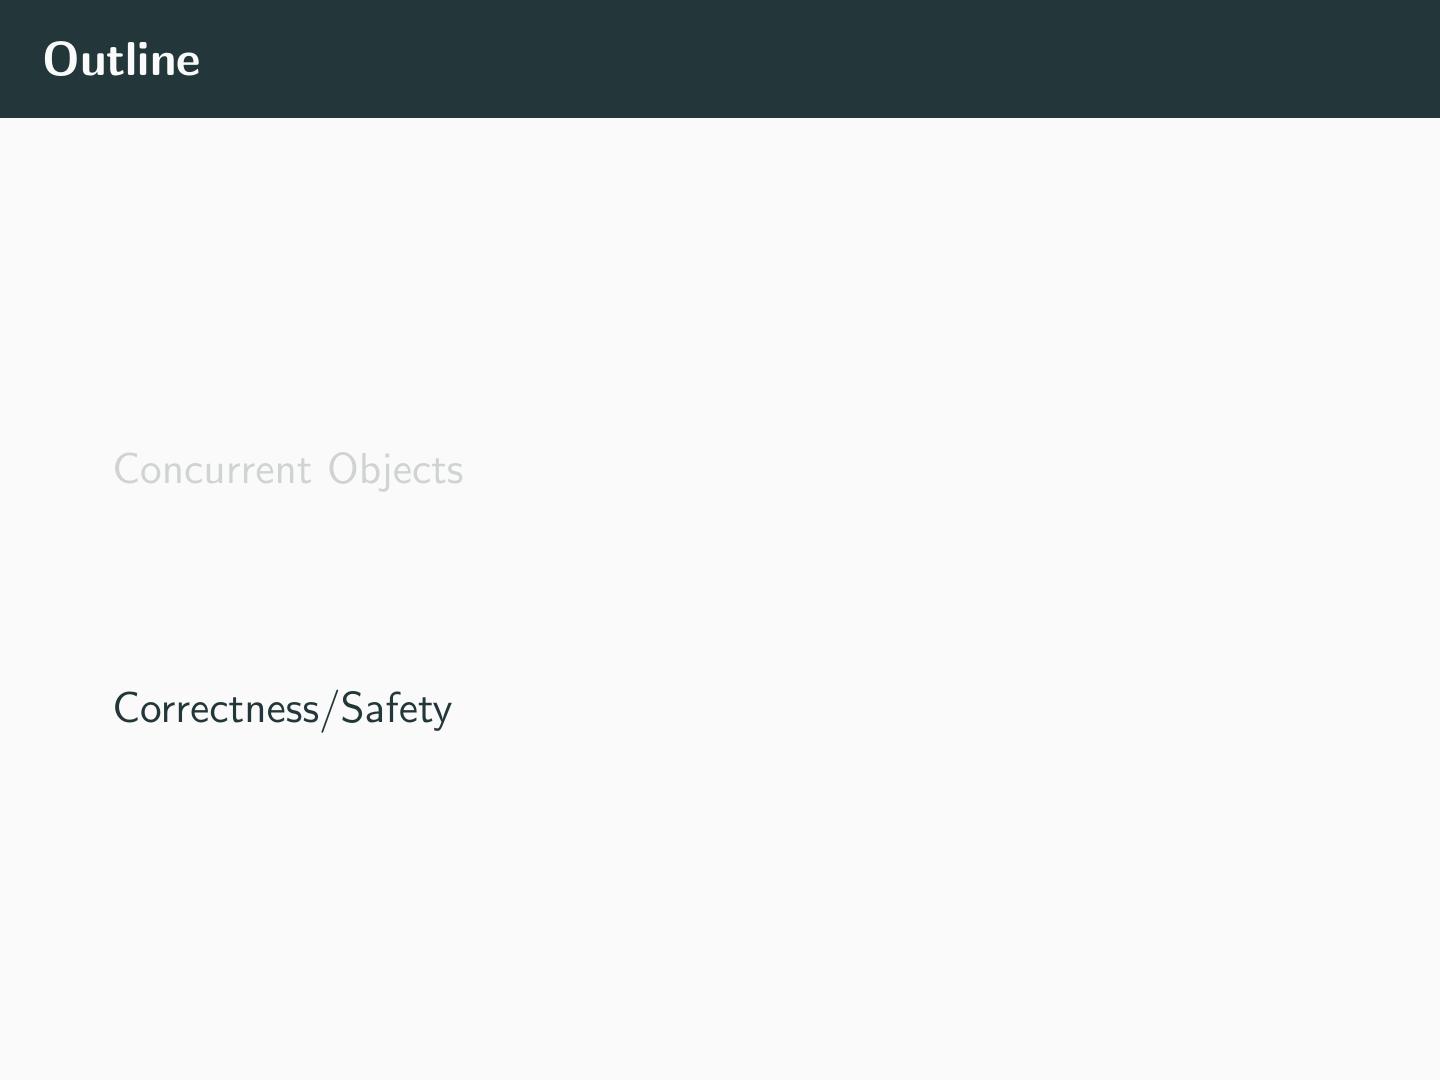The height and width of the screenshot is (1080, 1440).
Task: Click the grayed-out first outline entry
Action: click(x=288, y=470)
